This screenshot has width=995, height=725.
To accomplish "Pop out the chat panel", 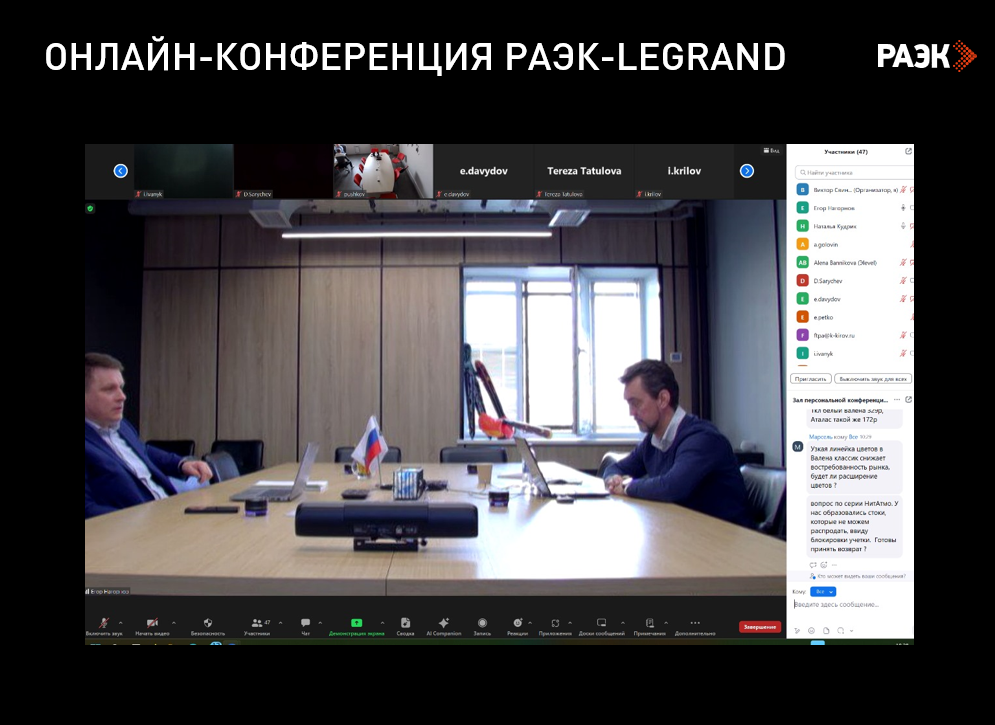I will tap(908, 400).
